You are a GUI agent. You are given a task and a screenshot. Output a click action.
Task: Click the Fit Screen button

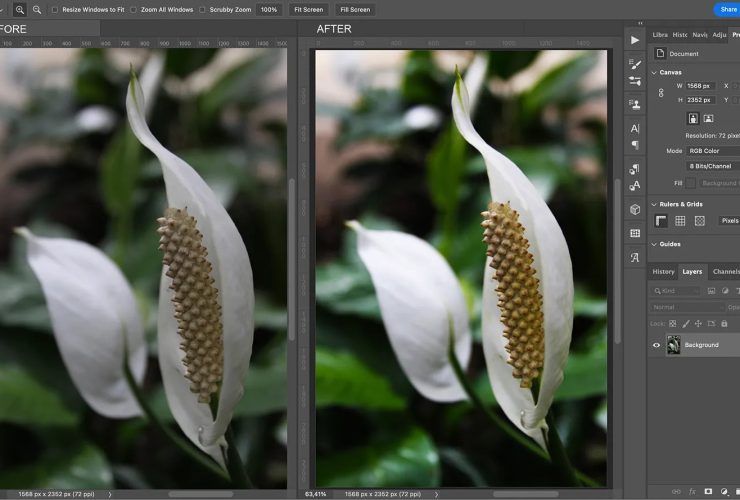pos(308,10)
